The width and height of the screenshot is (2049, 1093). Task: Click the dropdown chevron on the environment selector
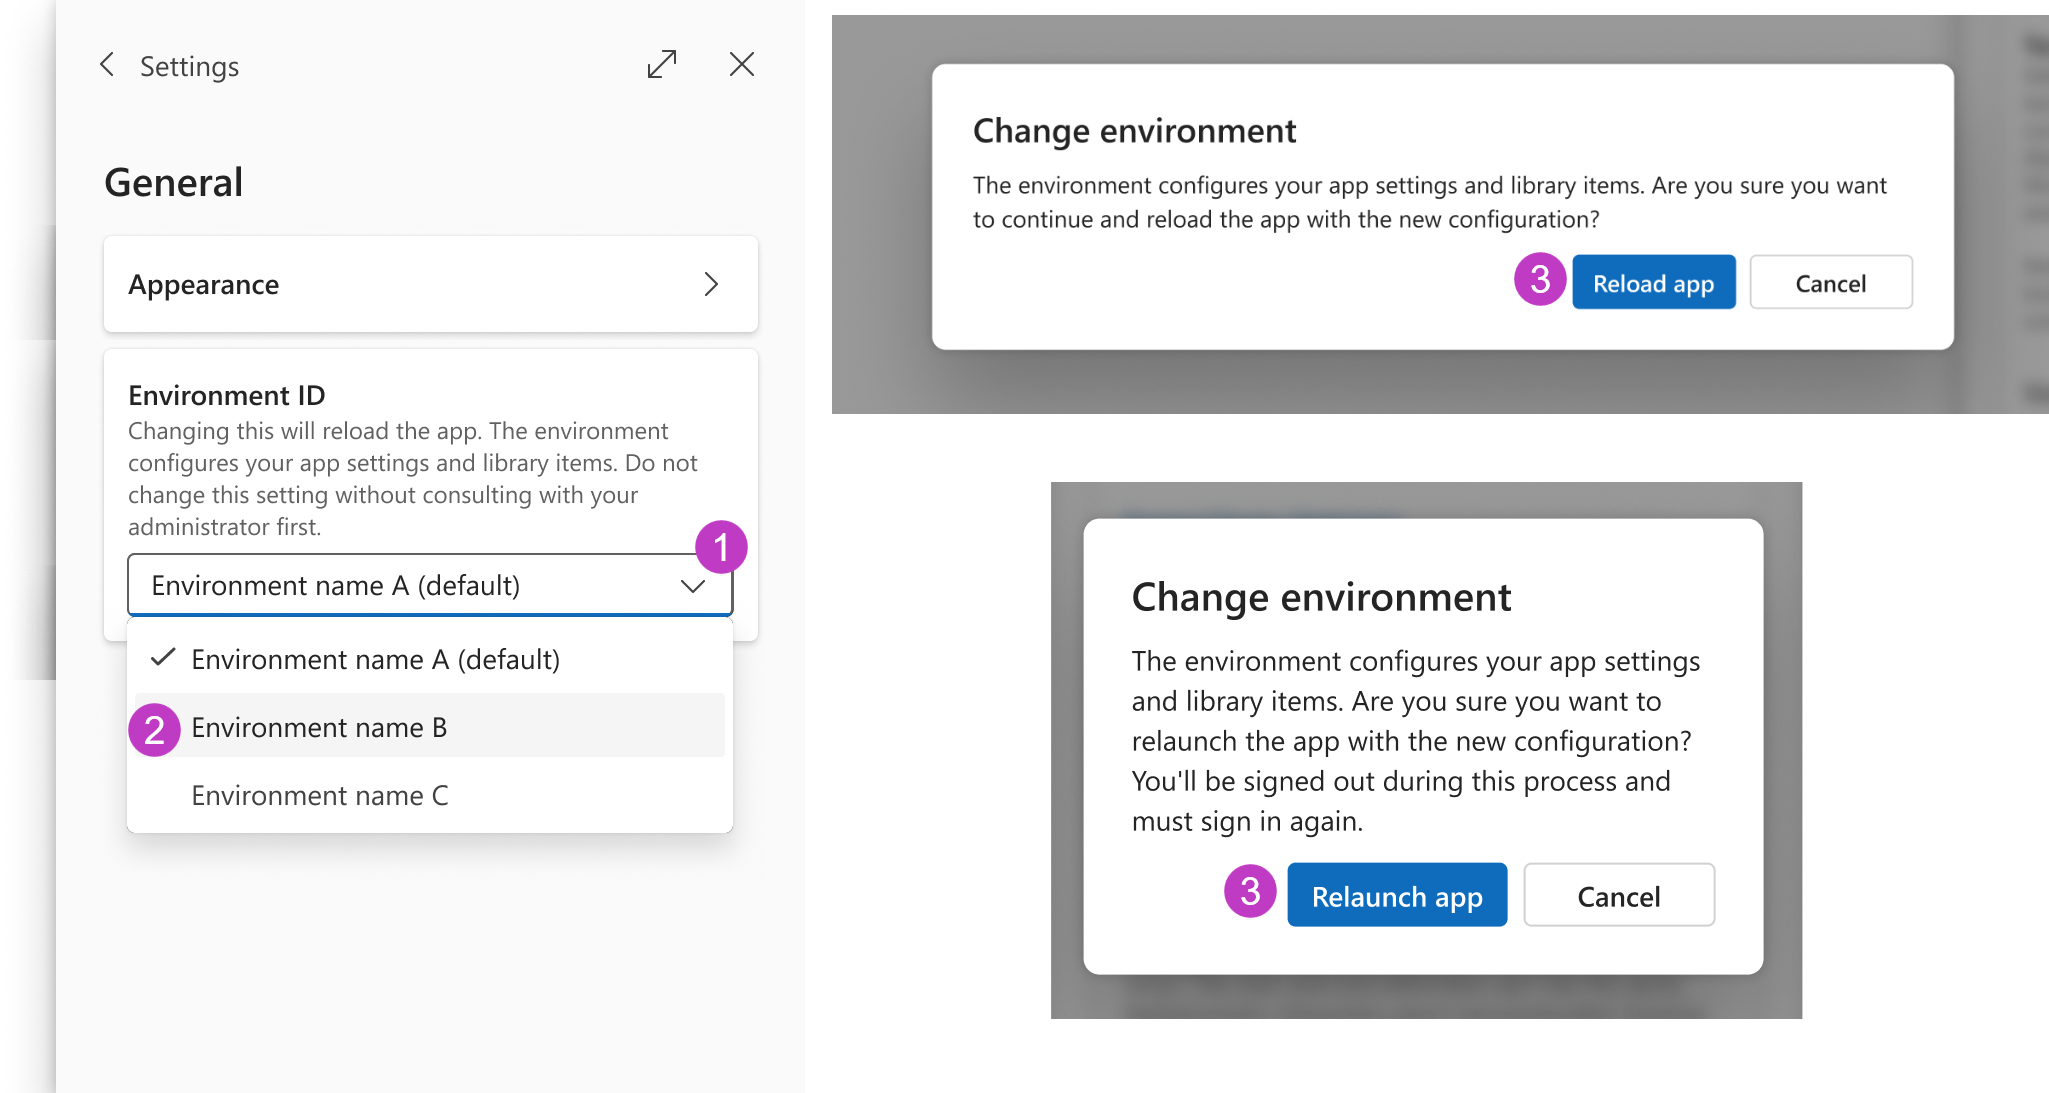[x=693, y=586]
